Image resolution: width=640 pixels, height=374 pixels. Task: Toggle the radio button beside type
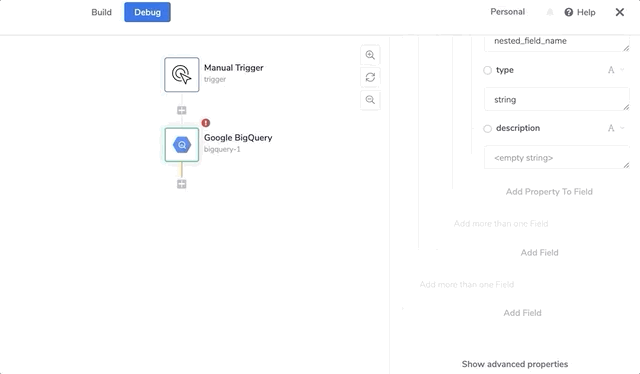(487, 70)
